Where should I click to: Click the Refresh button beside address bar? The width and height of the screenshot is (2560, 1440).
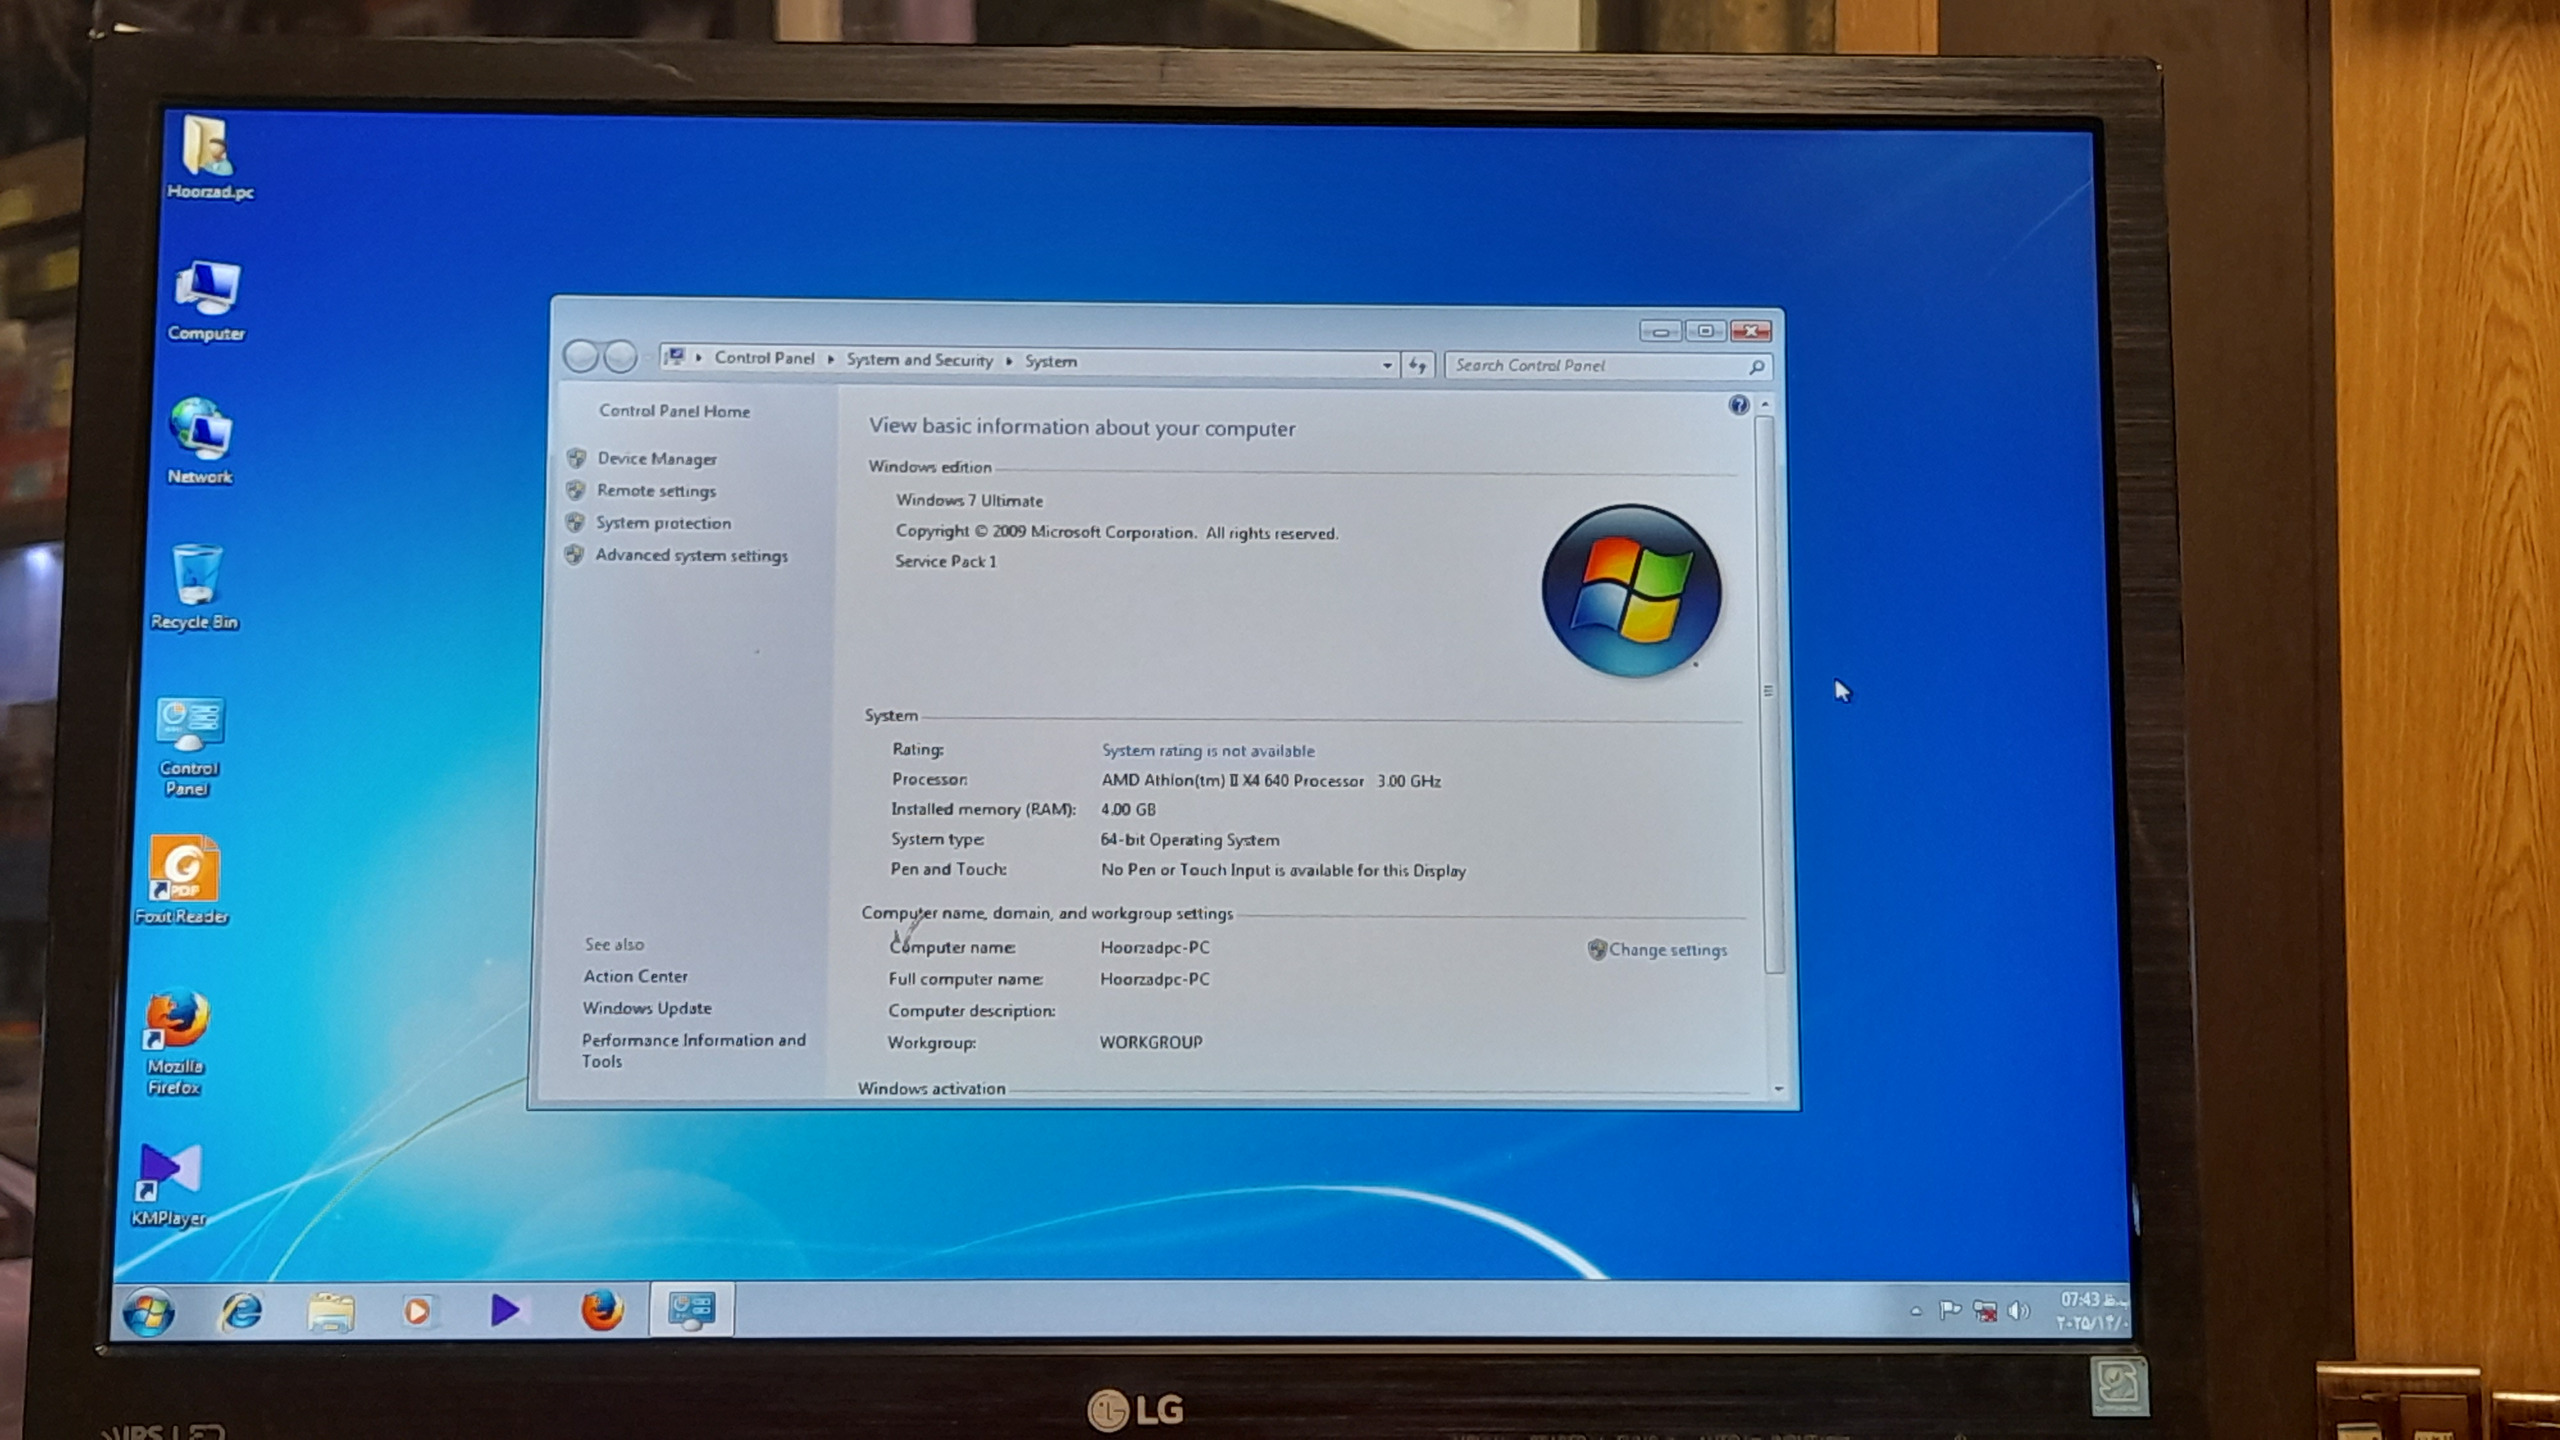pyautogui.click(x=1417, y=365)
